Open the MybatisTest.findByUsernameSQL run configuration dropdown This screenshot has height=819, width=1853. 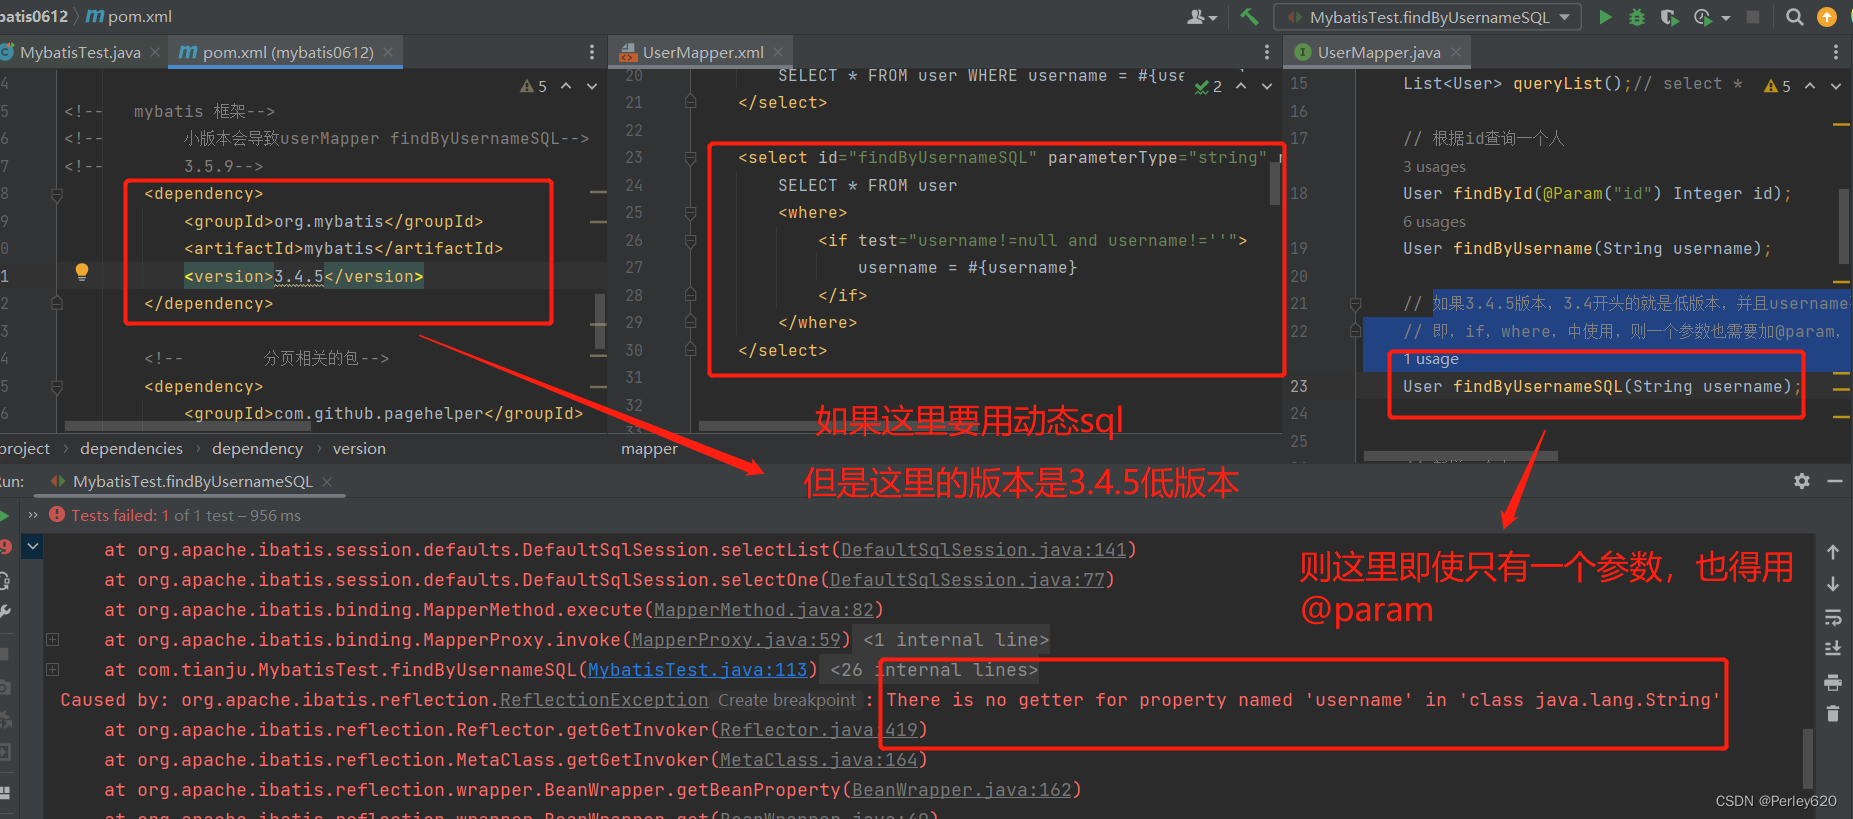[1427, 17]
